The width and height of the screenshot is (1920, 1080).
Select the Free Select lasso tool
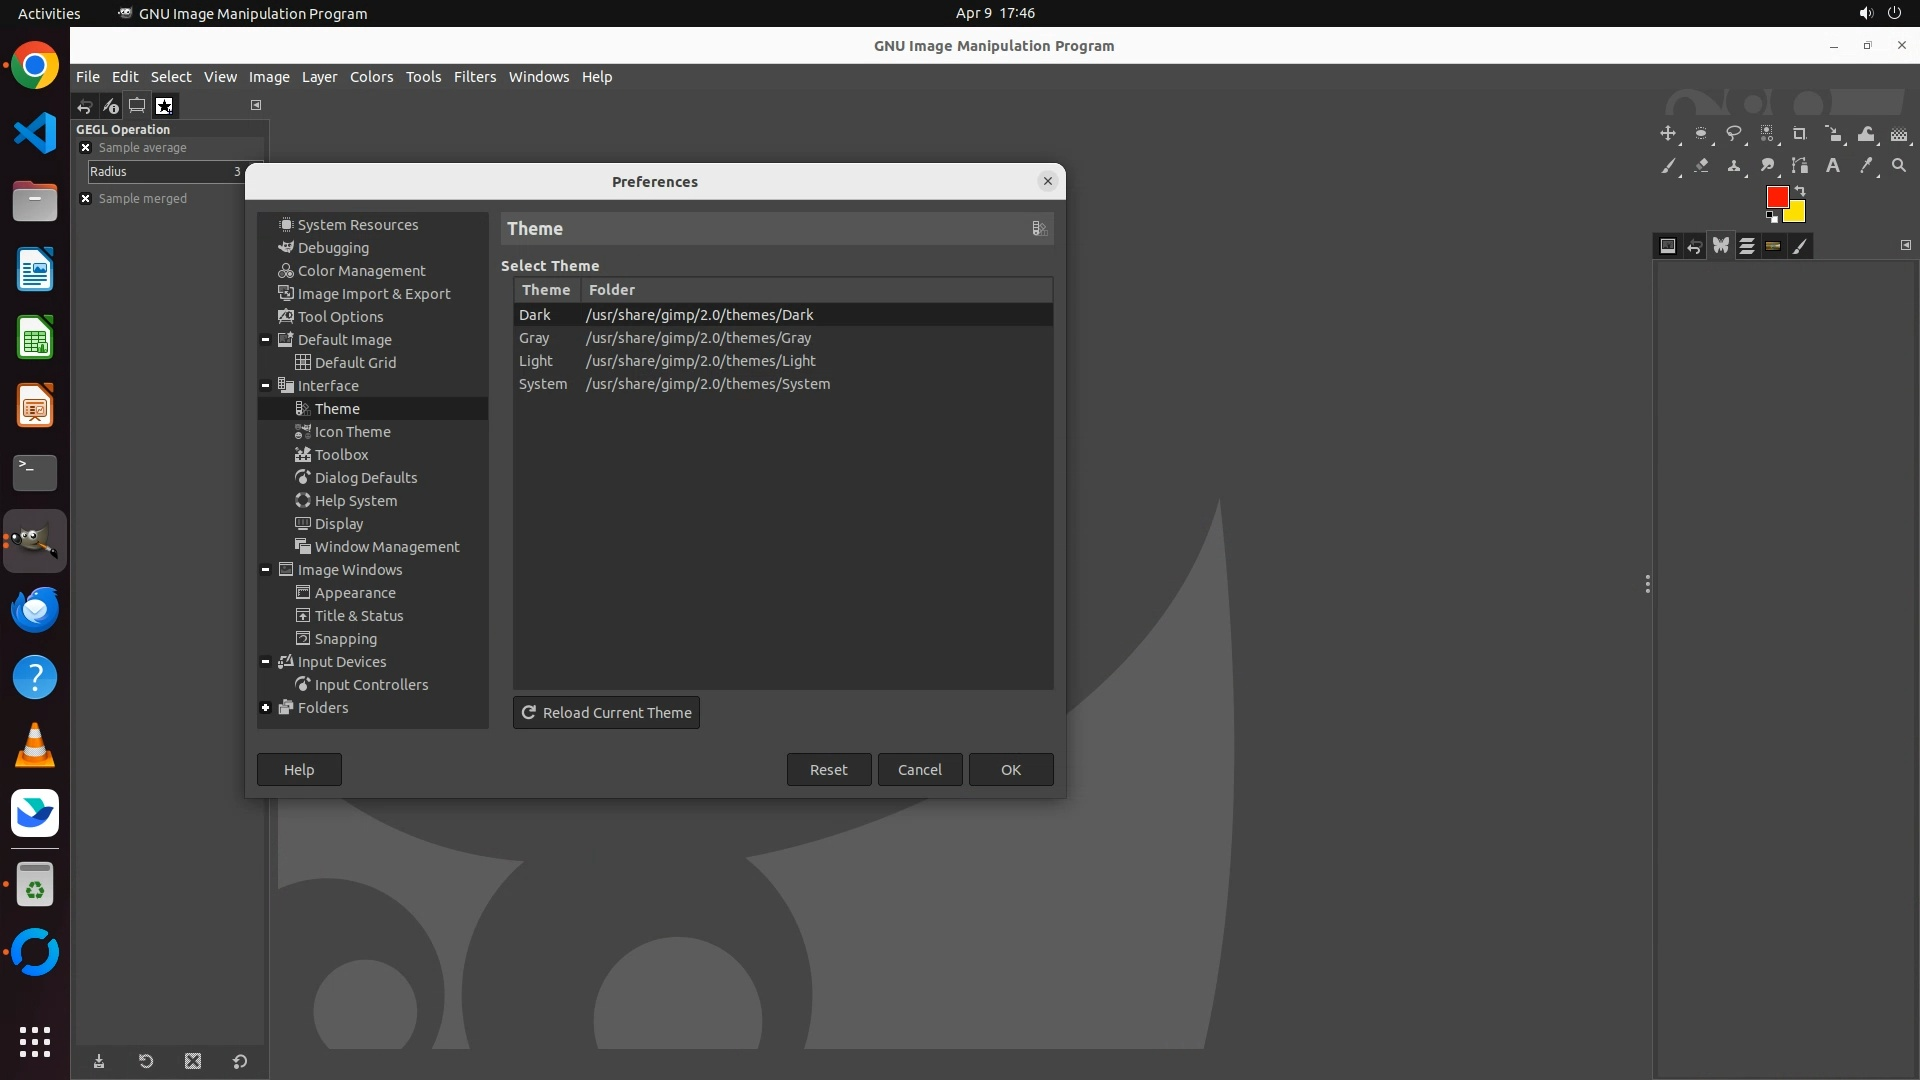pos(1734,134)
